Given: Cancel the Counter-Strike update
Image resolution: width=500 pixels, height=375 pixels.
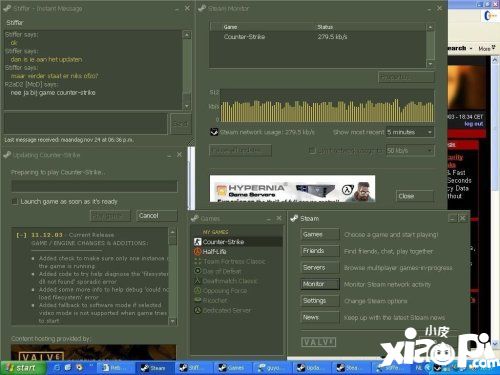Looking at the screenshot, I should [157, 216].
